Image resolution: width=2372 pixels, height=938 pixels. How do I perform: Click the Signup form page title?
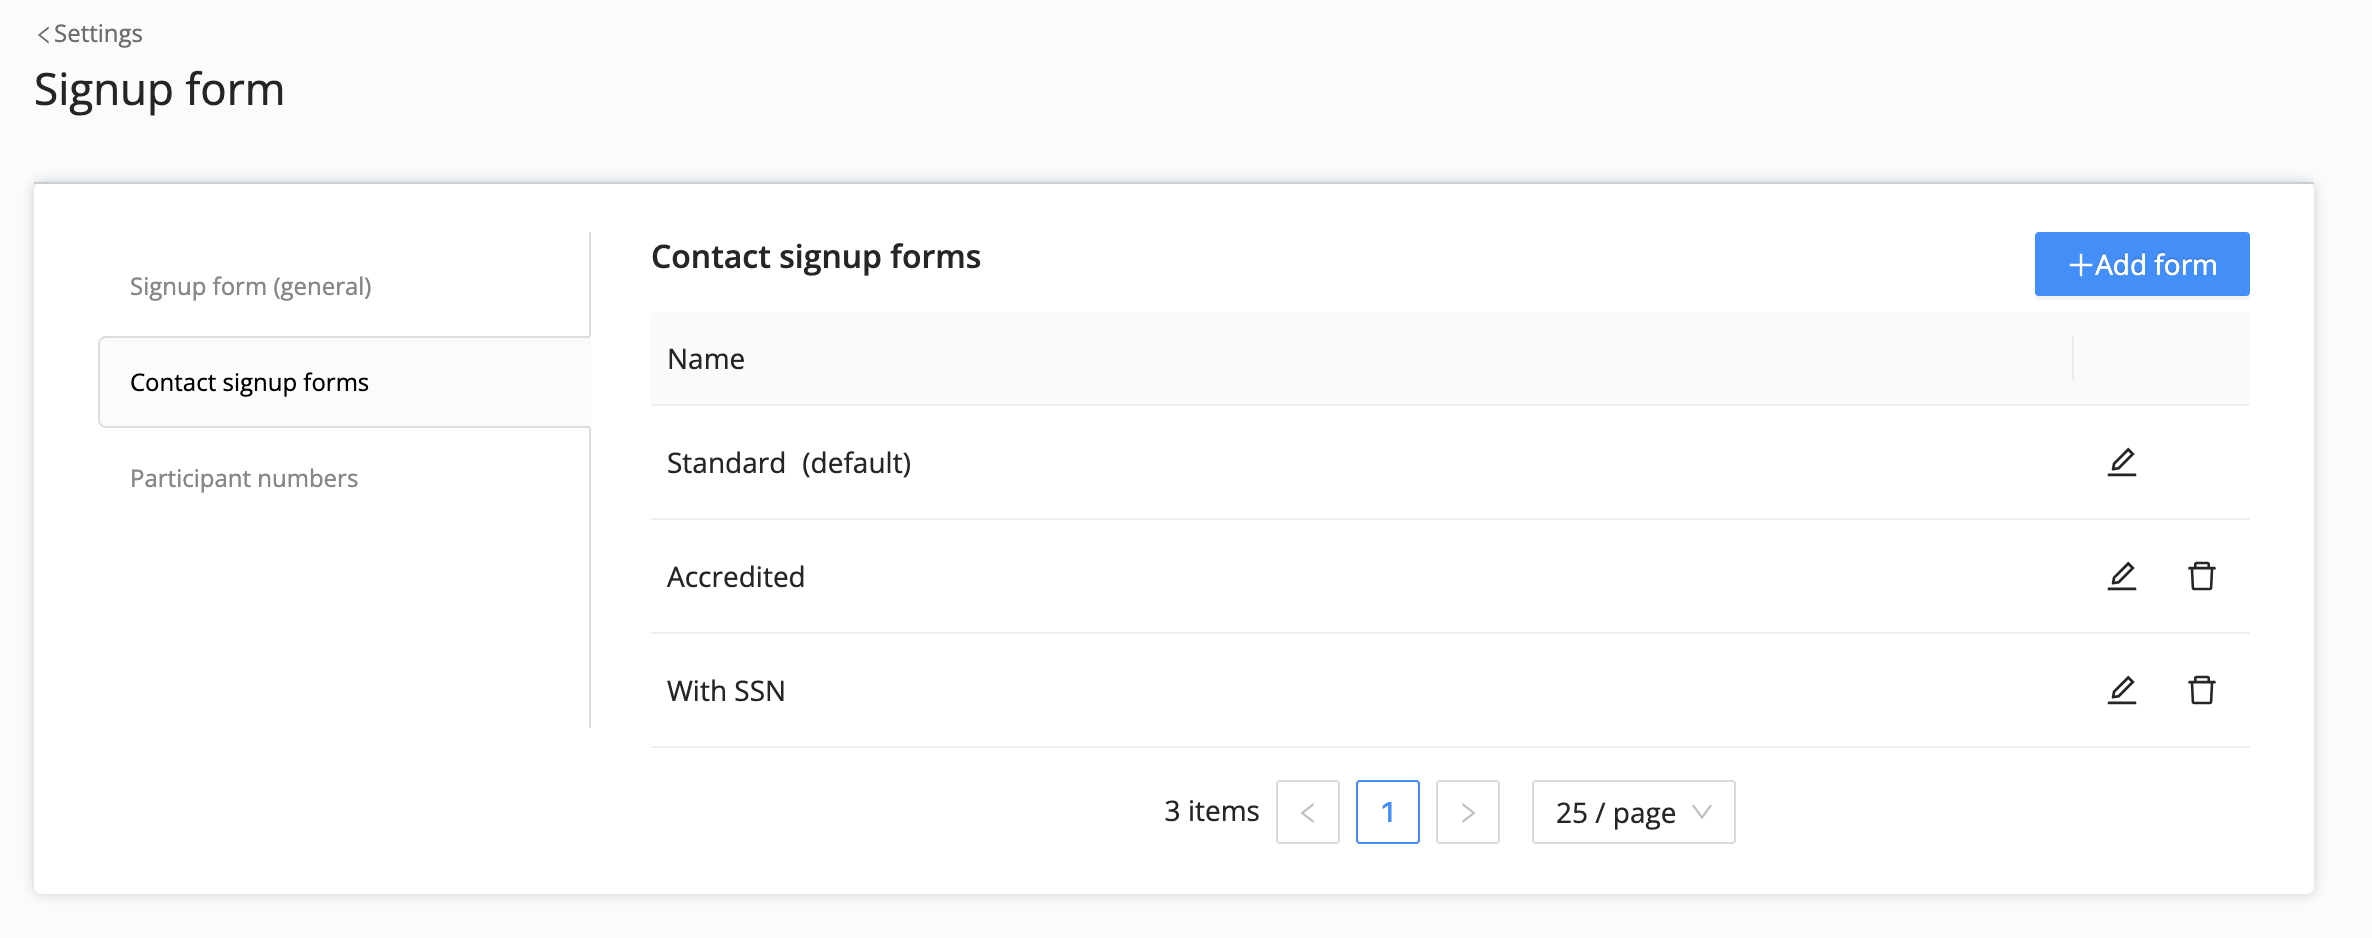[x=160, y=90]
